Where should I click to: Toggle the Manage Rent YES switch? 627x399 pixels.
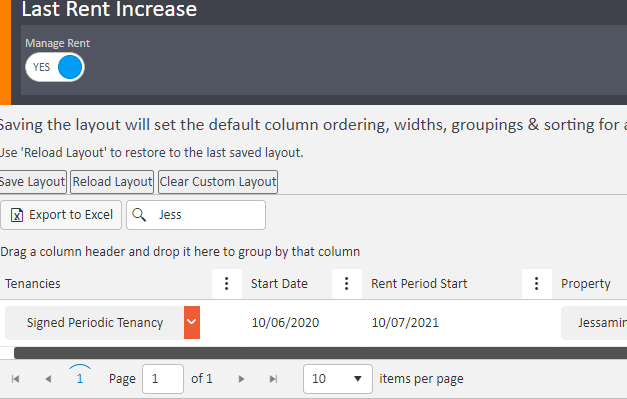coord(55,67)
